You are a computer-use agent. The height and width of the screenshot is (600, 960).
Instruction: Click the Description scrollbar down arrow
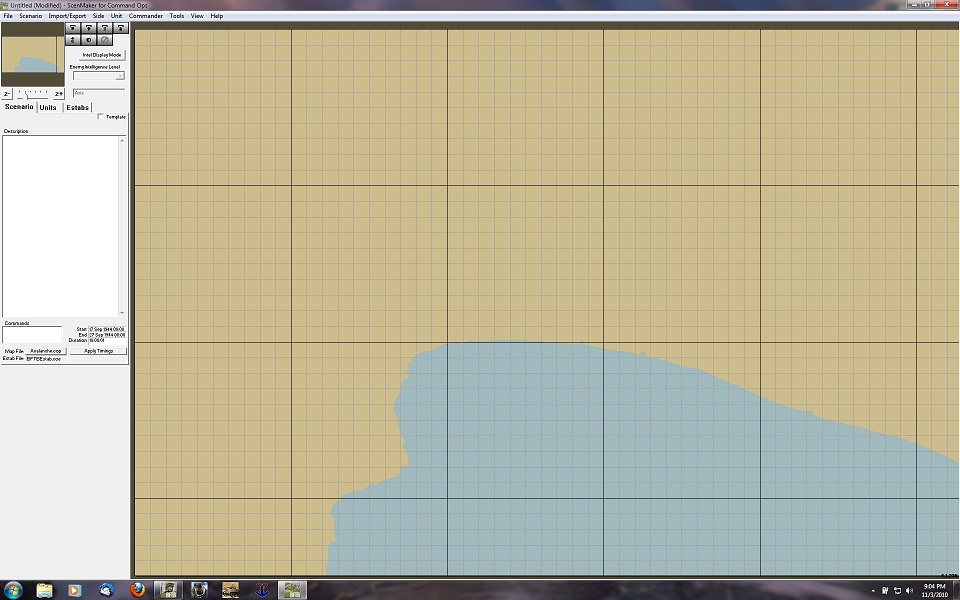tap(122, 313)
